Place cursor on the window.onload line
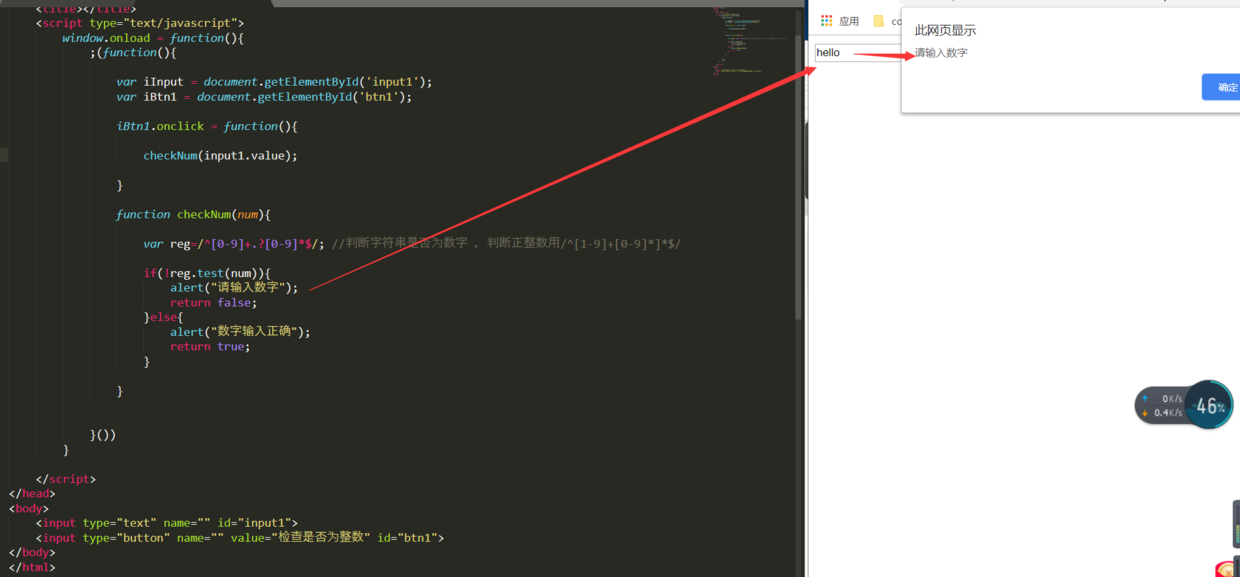 tap(153, 38)
